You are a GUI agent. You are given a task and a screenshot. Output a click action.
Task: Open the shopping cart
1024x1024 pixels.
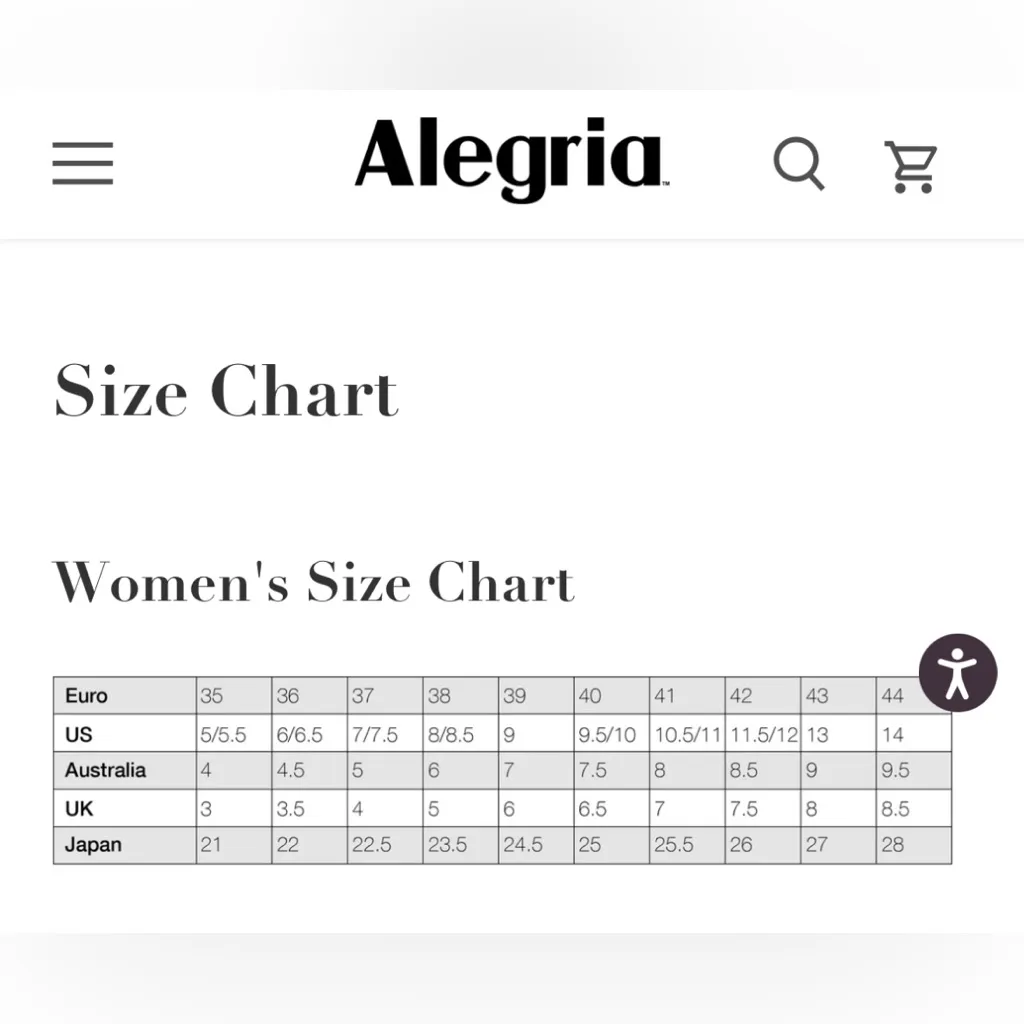pos(911,165)
